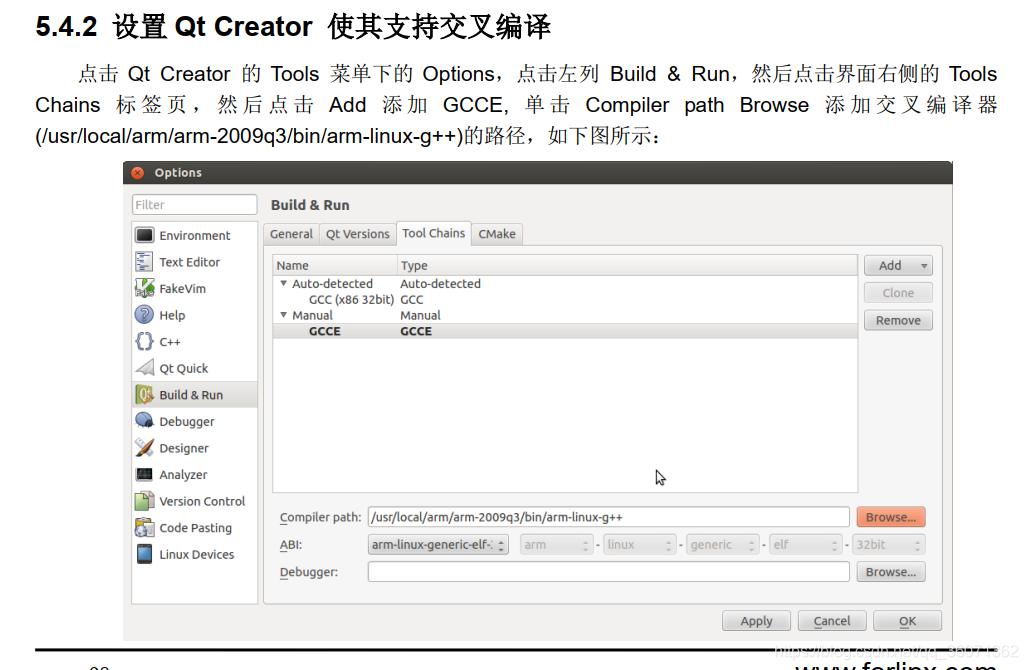The height and width of the screenshot is (670, 1028).
Task: Click the Debugger bug icon
Action: tap(144, 421)
